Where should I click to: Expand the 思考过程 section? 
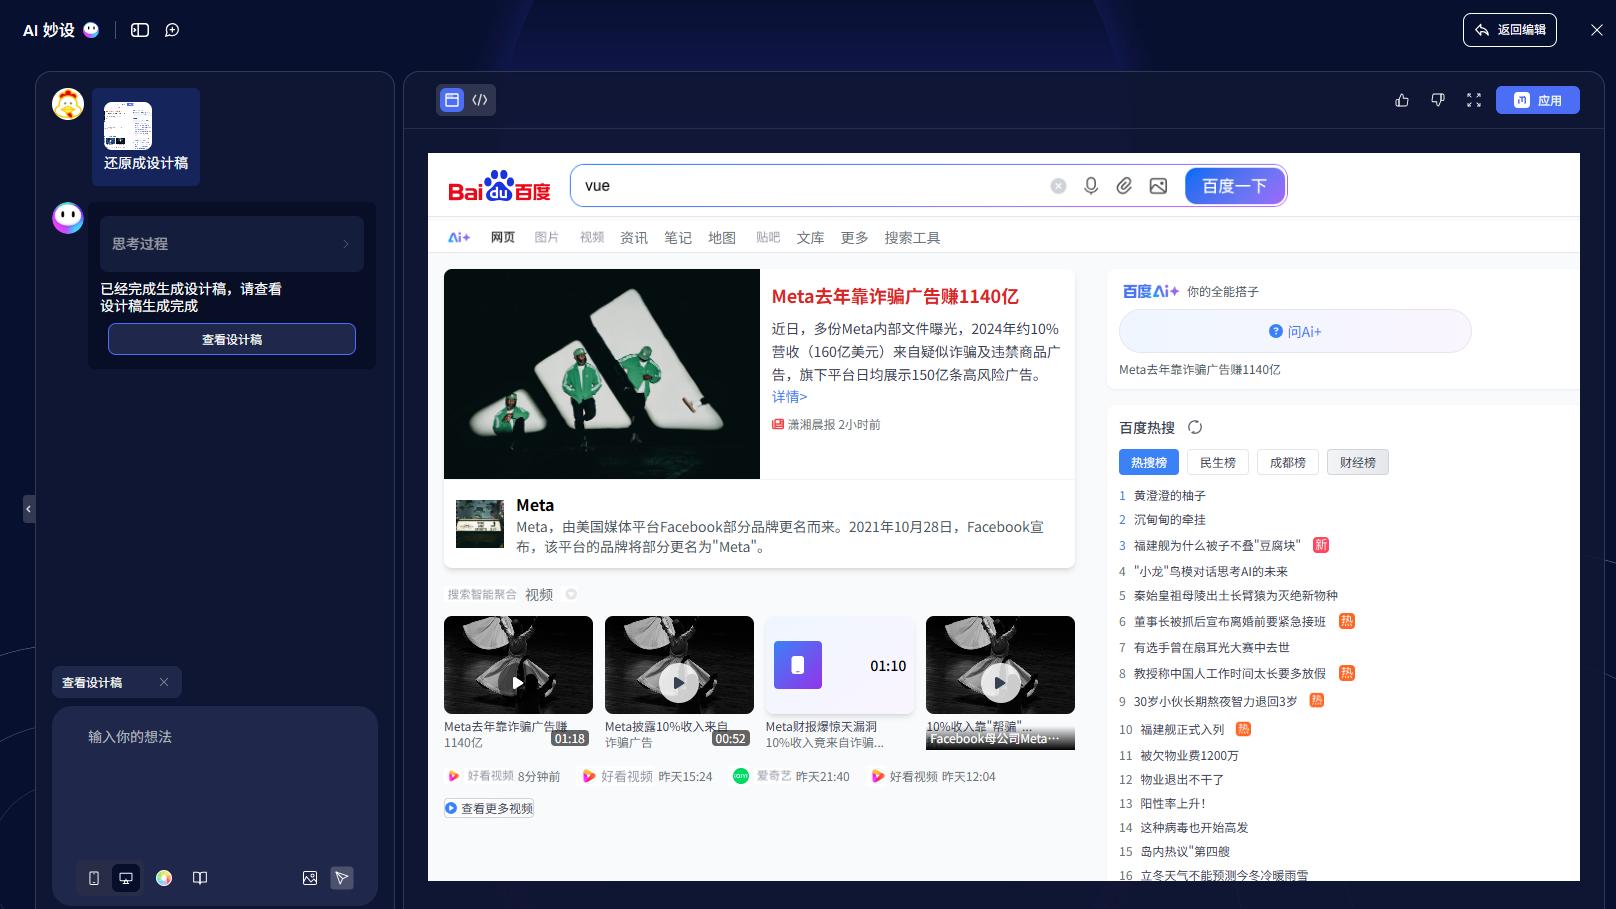(232, 244)
